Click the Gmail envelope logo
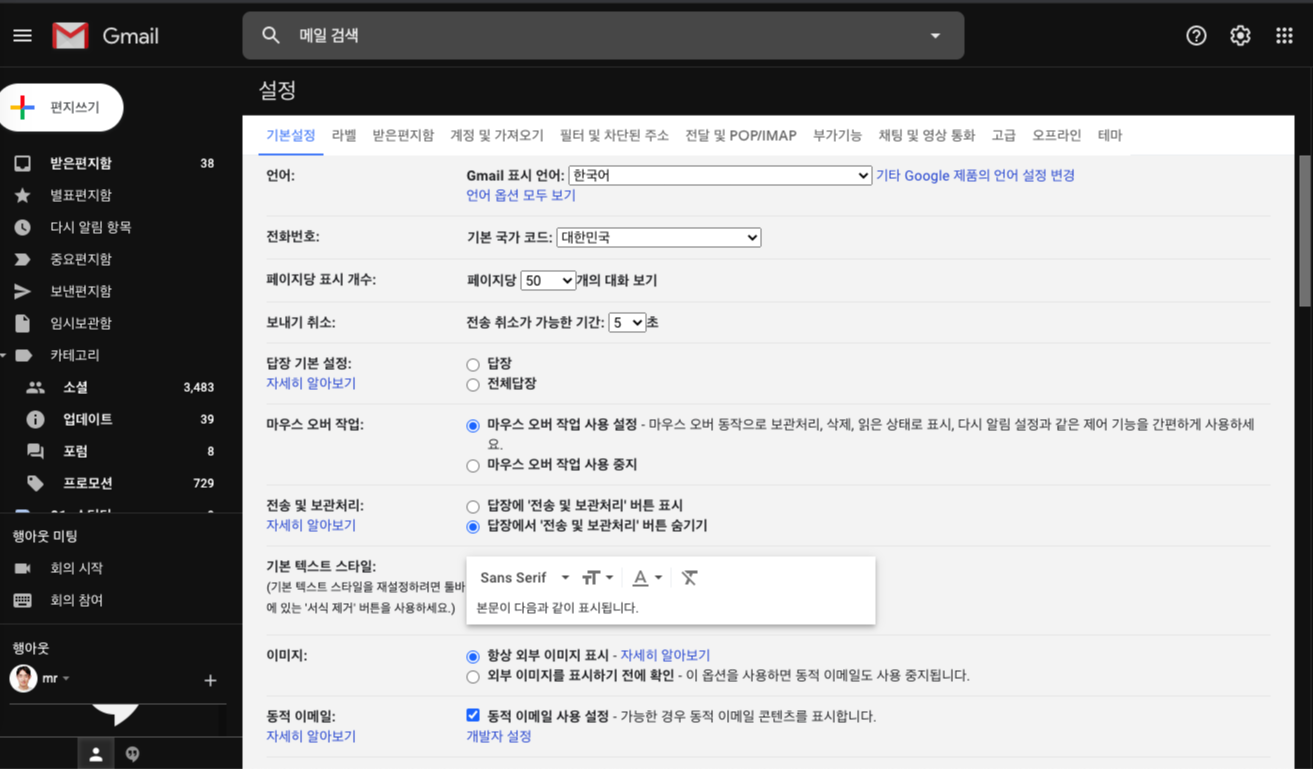This screenshot has height=769, width=1313. click(x=70, y=36)
